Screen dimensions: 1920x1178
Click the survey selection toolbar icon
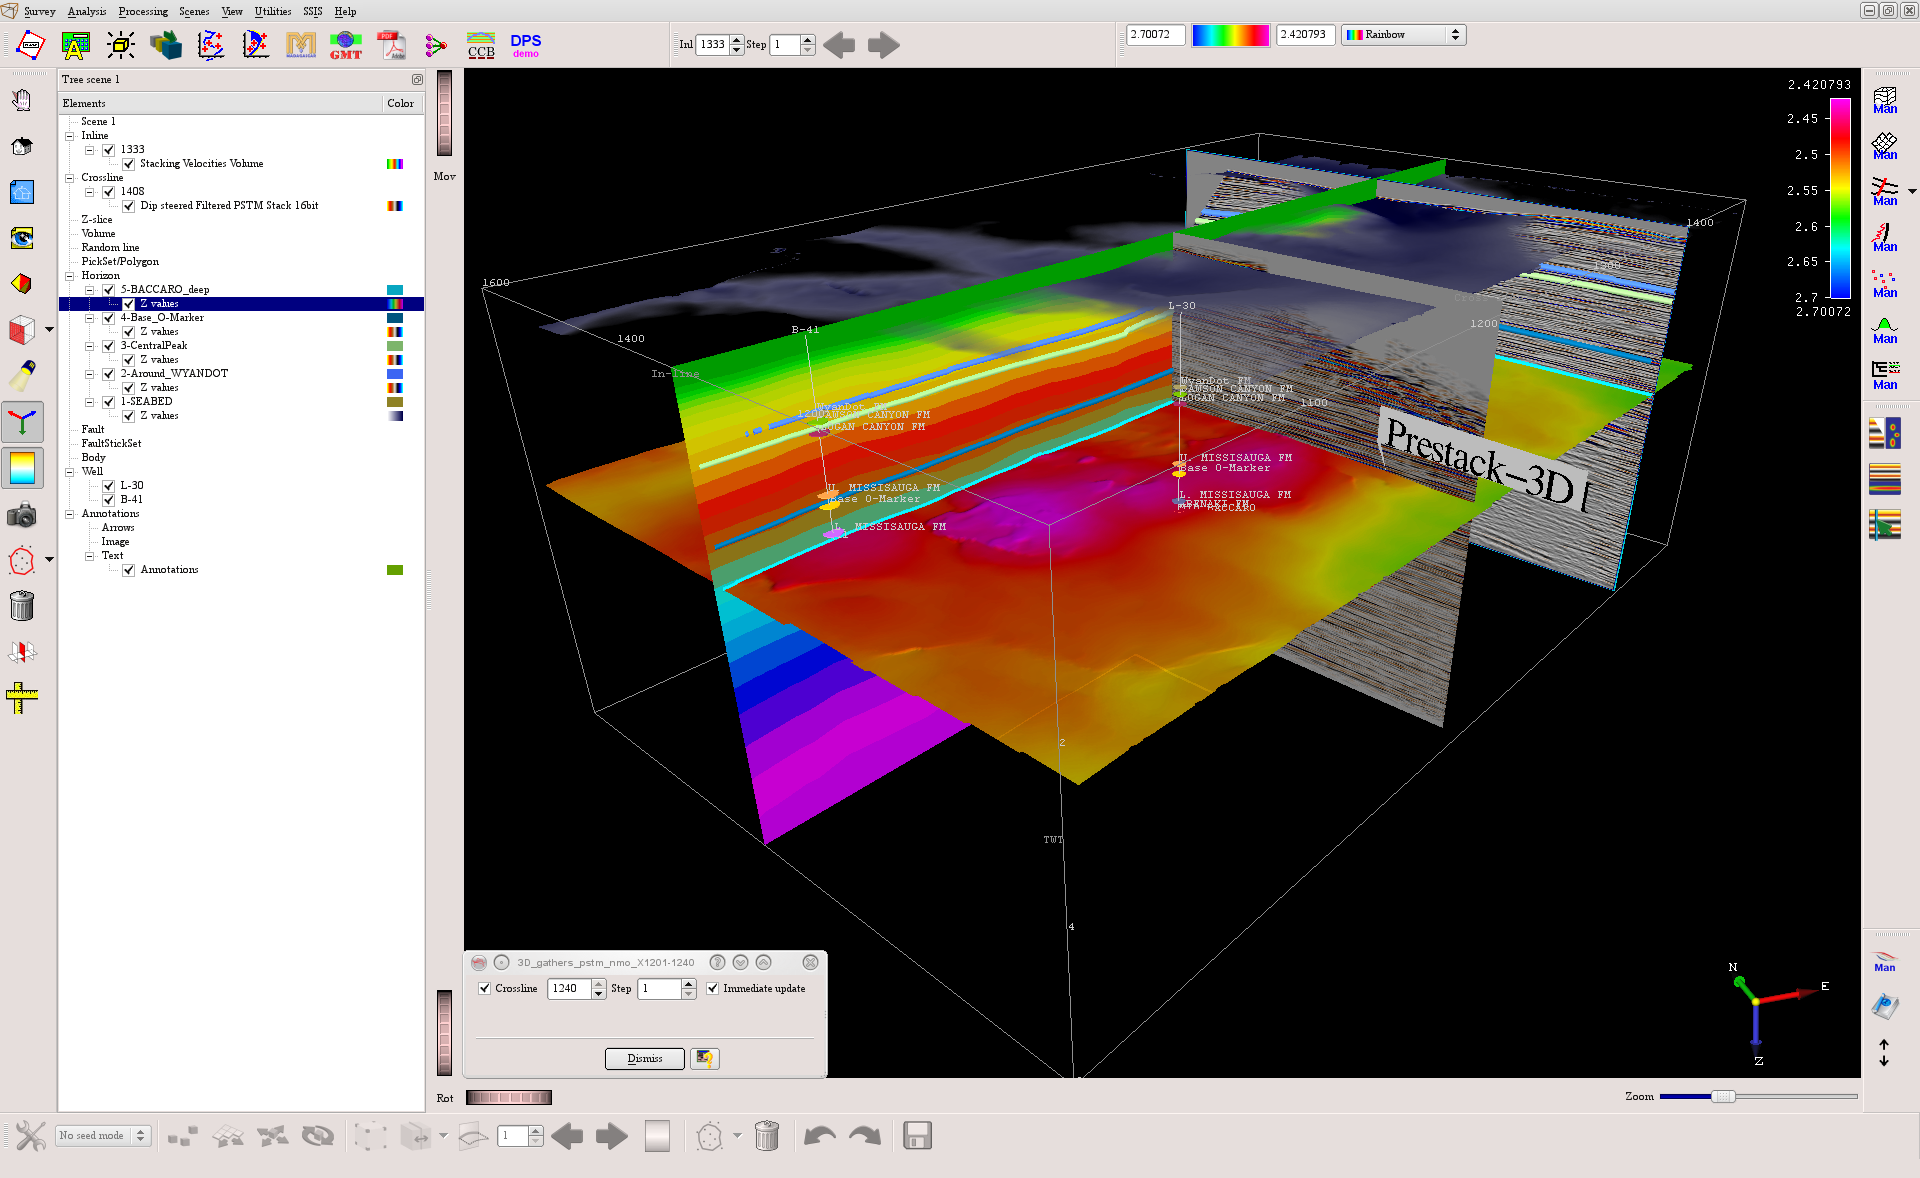31,45
